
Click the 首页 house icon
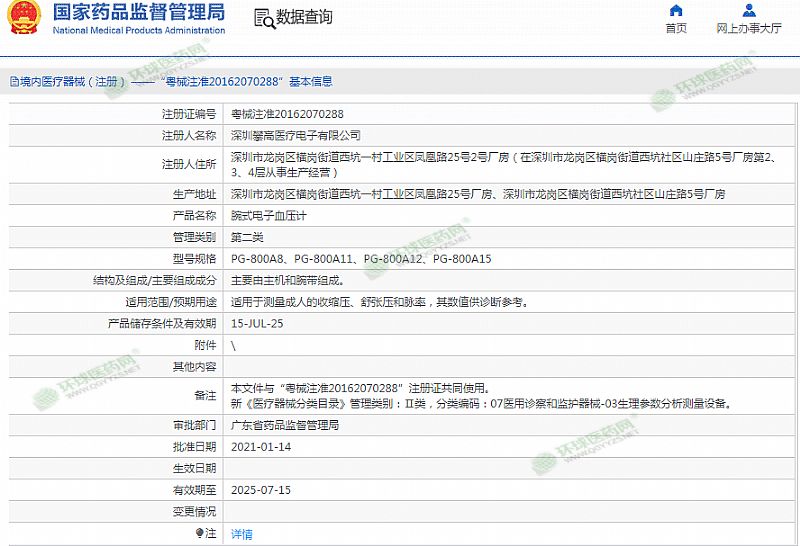[676, 11]
